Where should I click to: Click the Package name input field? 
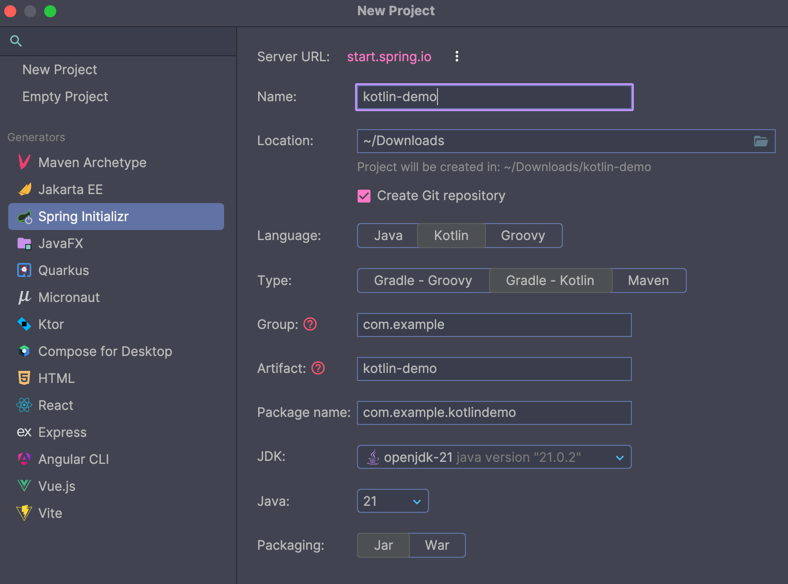494,413
